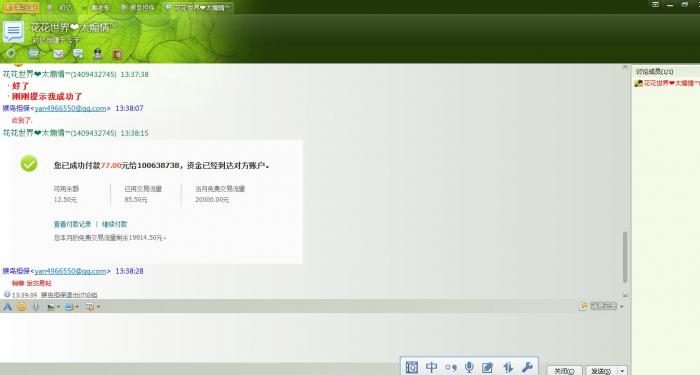Click the IME microphone voice input icon
This screenshot has width=700, height=375.
[x=469, y=367]
